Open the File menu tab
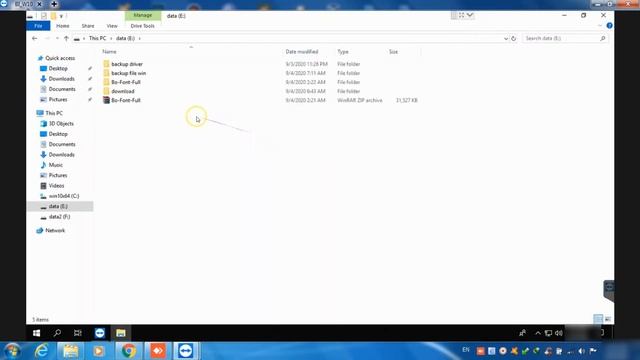Image resolution: width=640 pixels, height=360 pixels. tap(38, 26)
